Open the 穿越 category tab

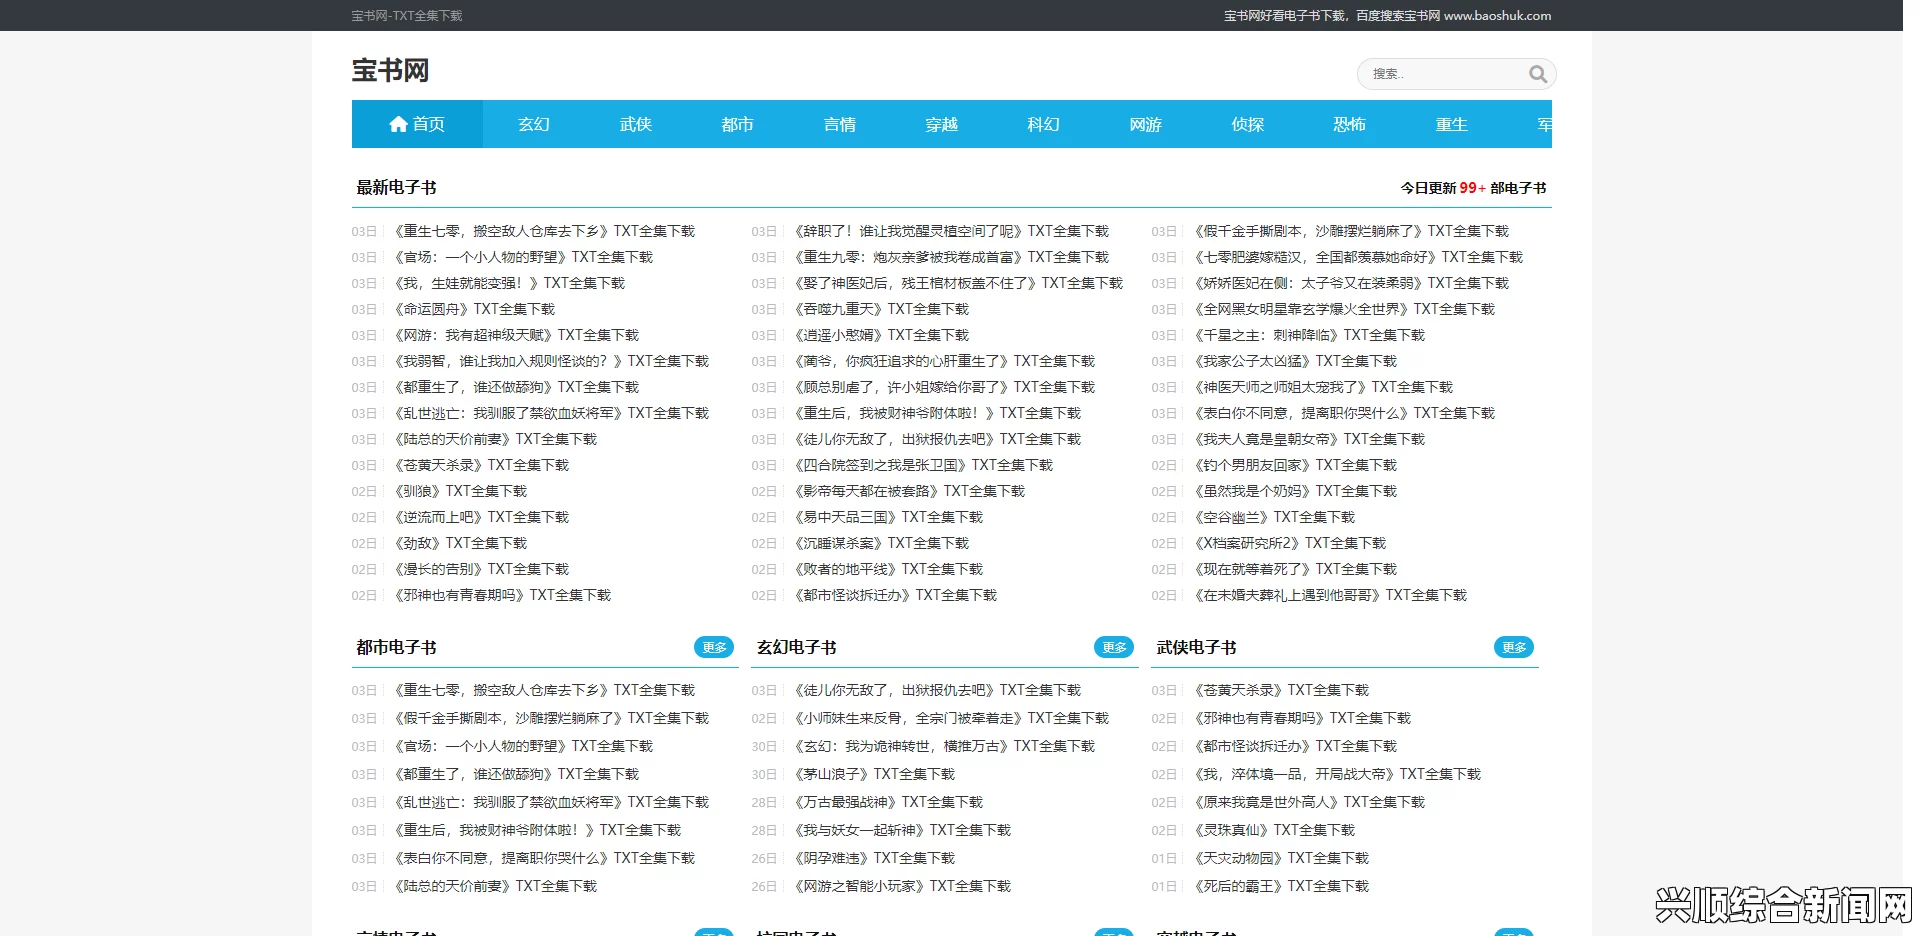point(942,124)
